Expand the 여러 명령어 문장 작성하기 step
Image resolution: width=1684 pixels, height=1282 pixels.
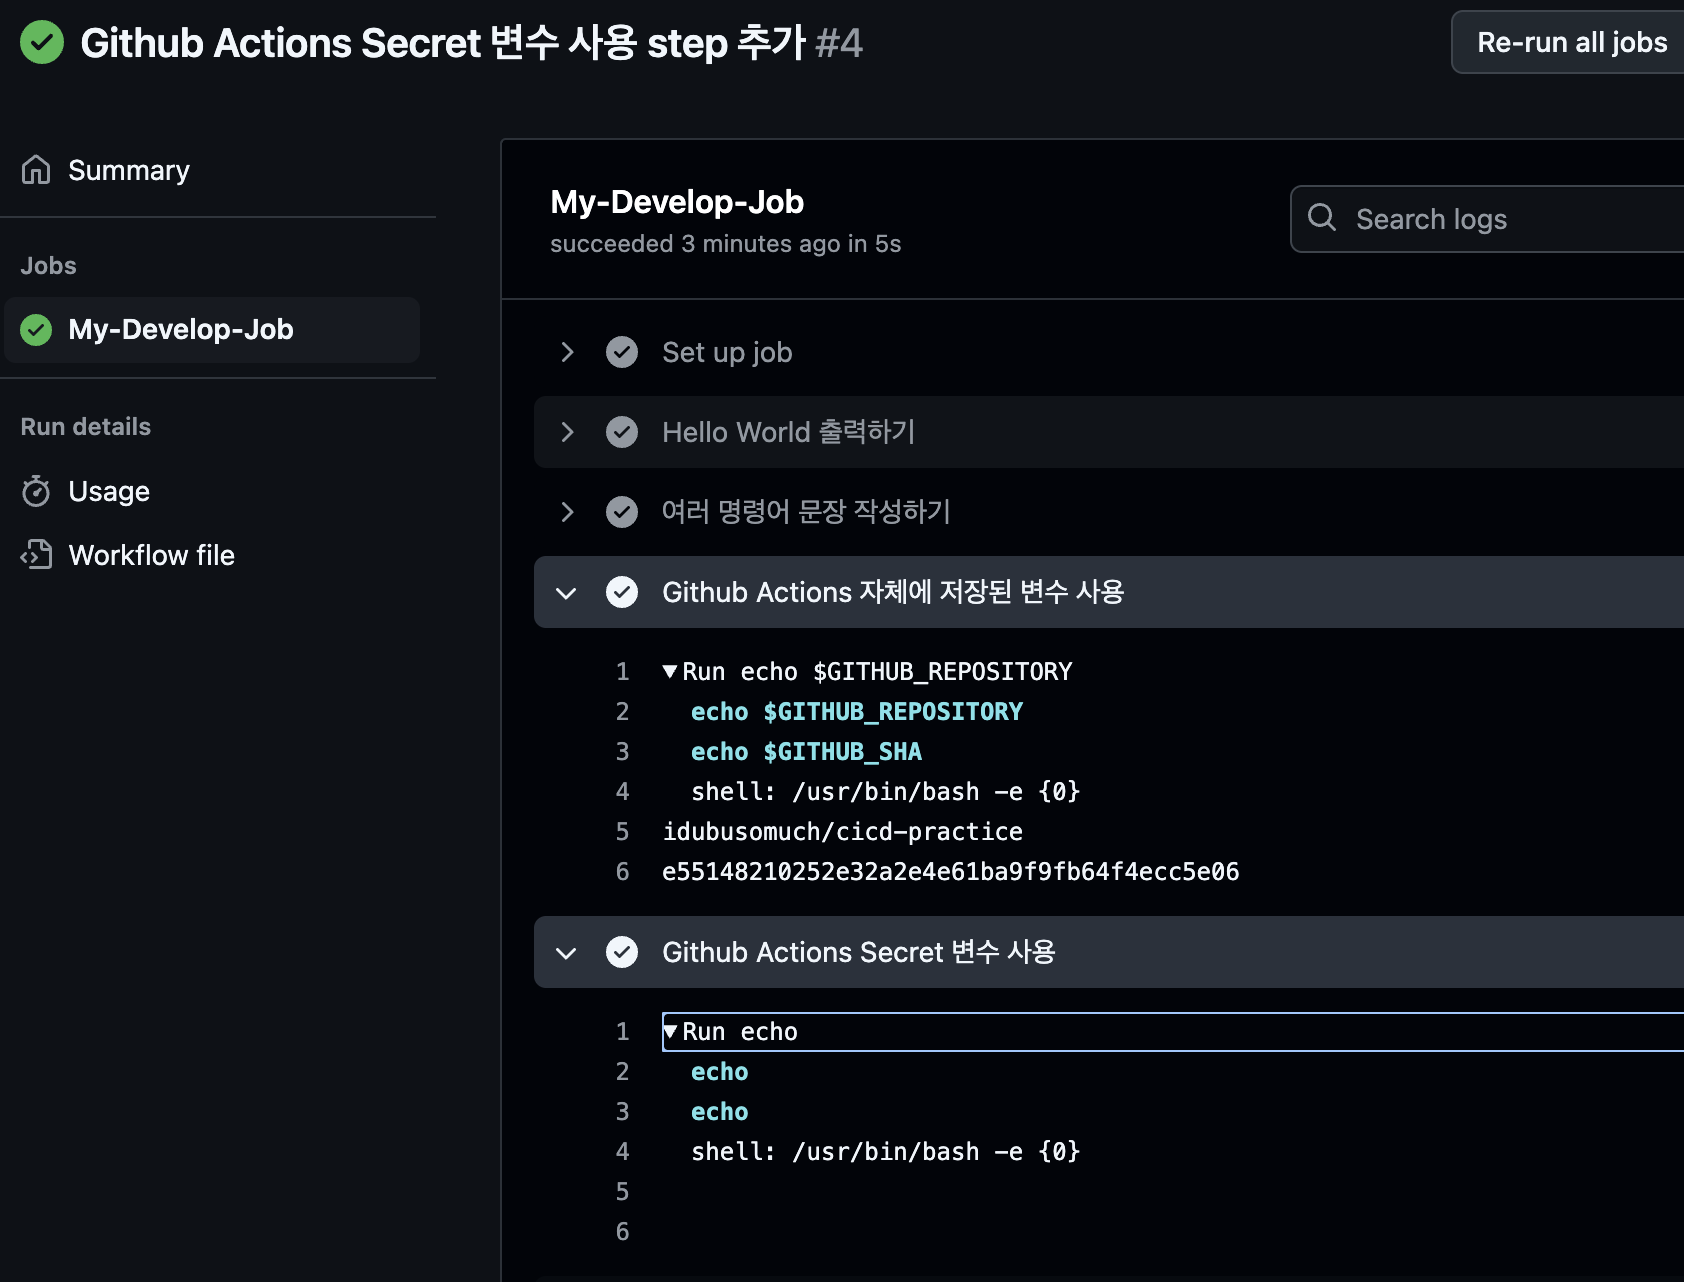567,512
